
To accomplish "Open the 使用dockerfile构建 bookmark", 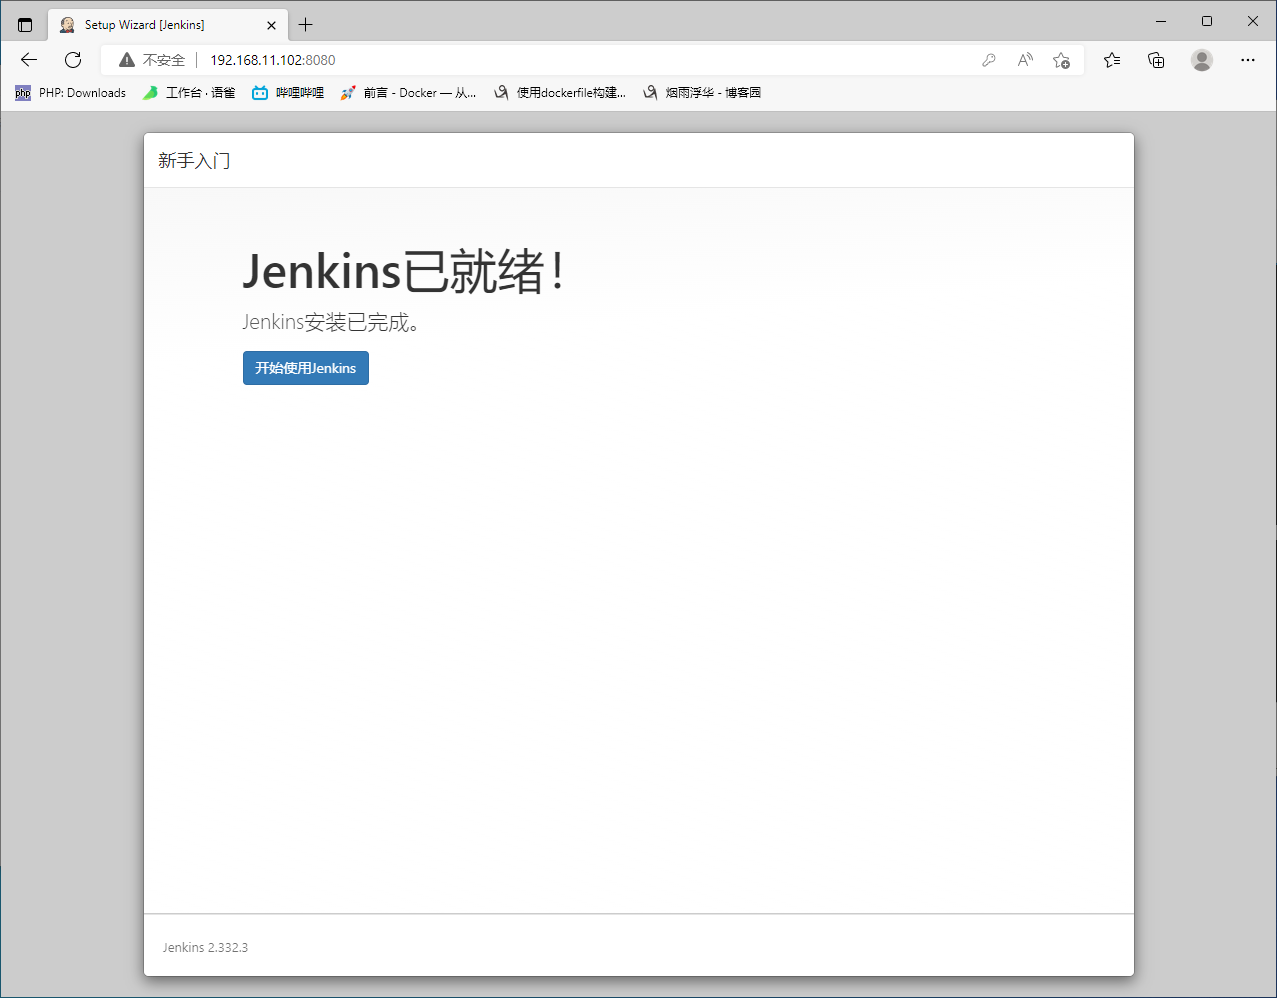I will [x=560, y=93].
